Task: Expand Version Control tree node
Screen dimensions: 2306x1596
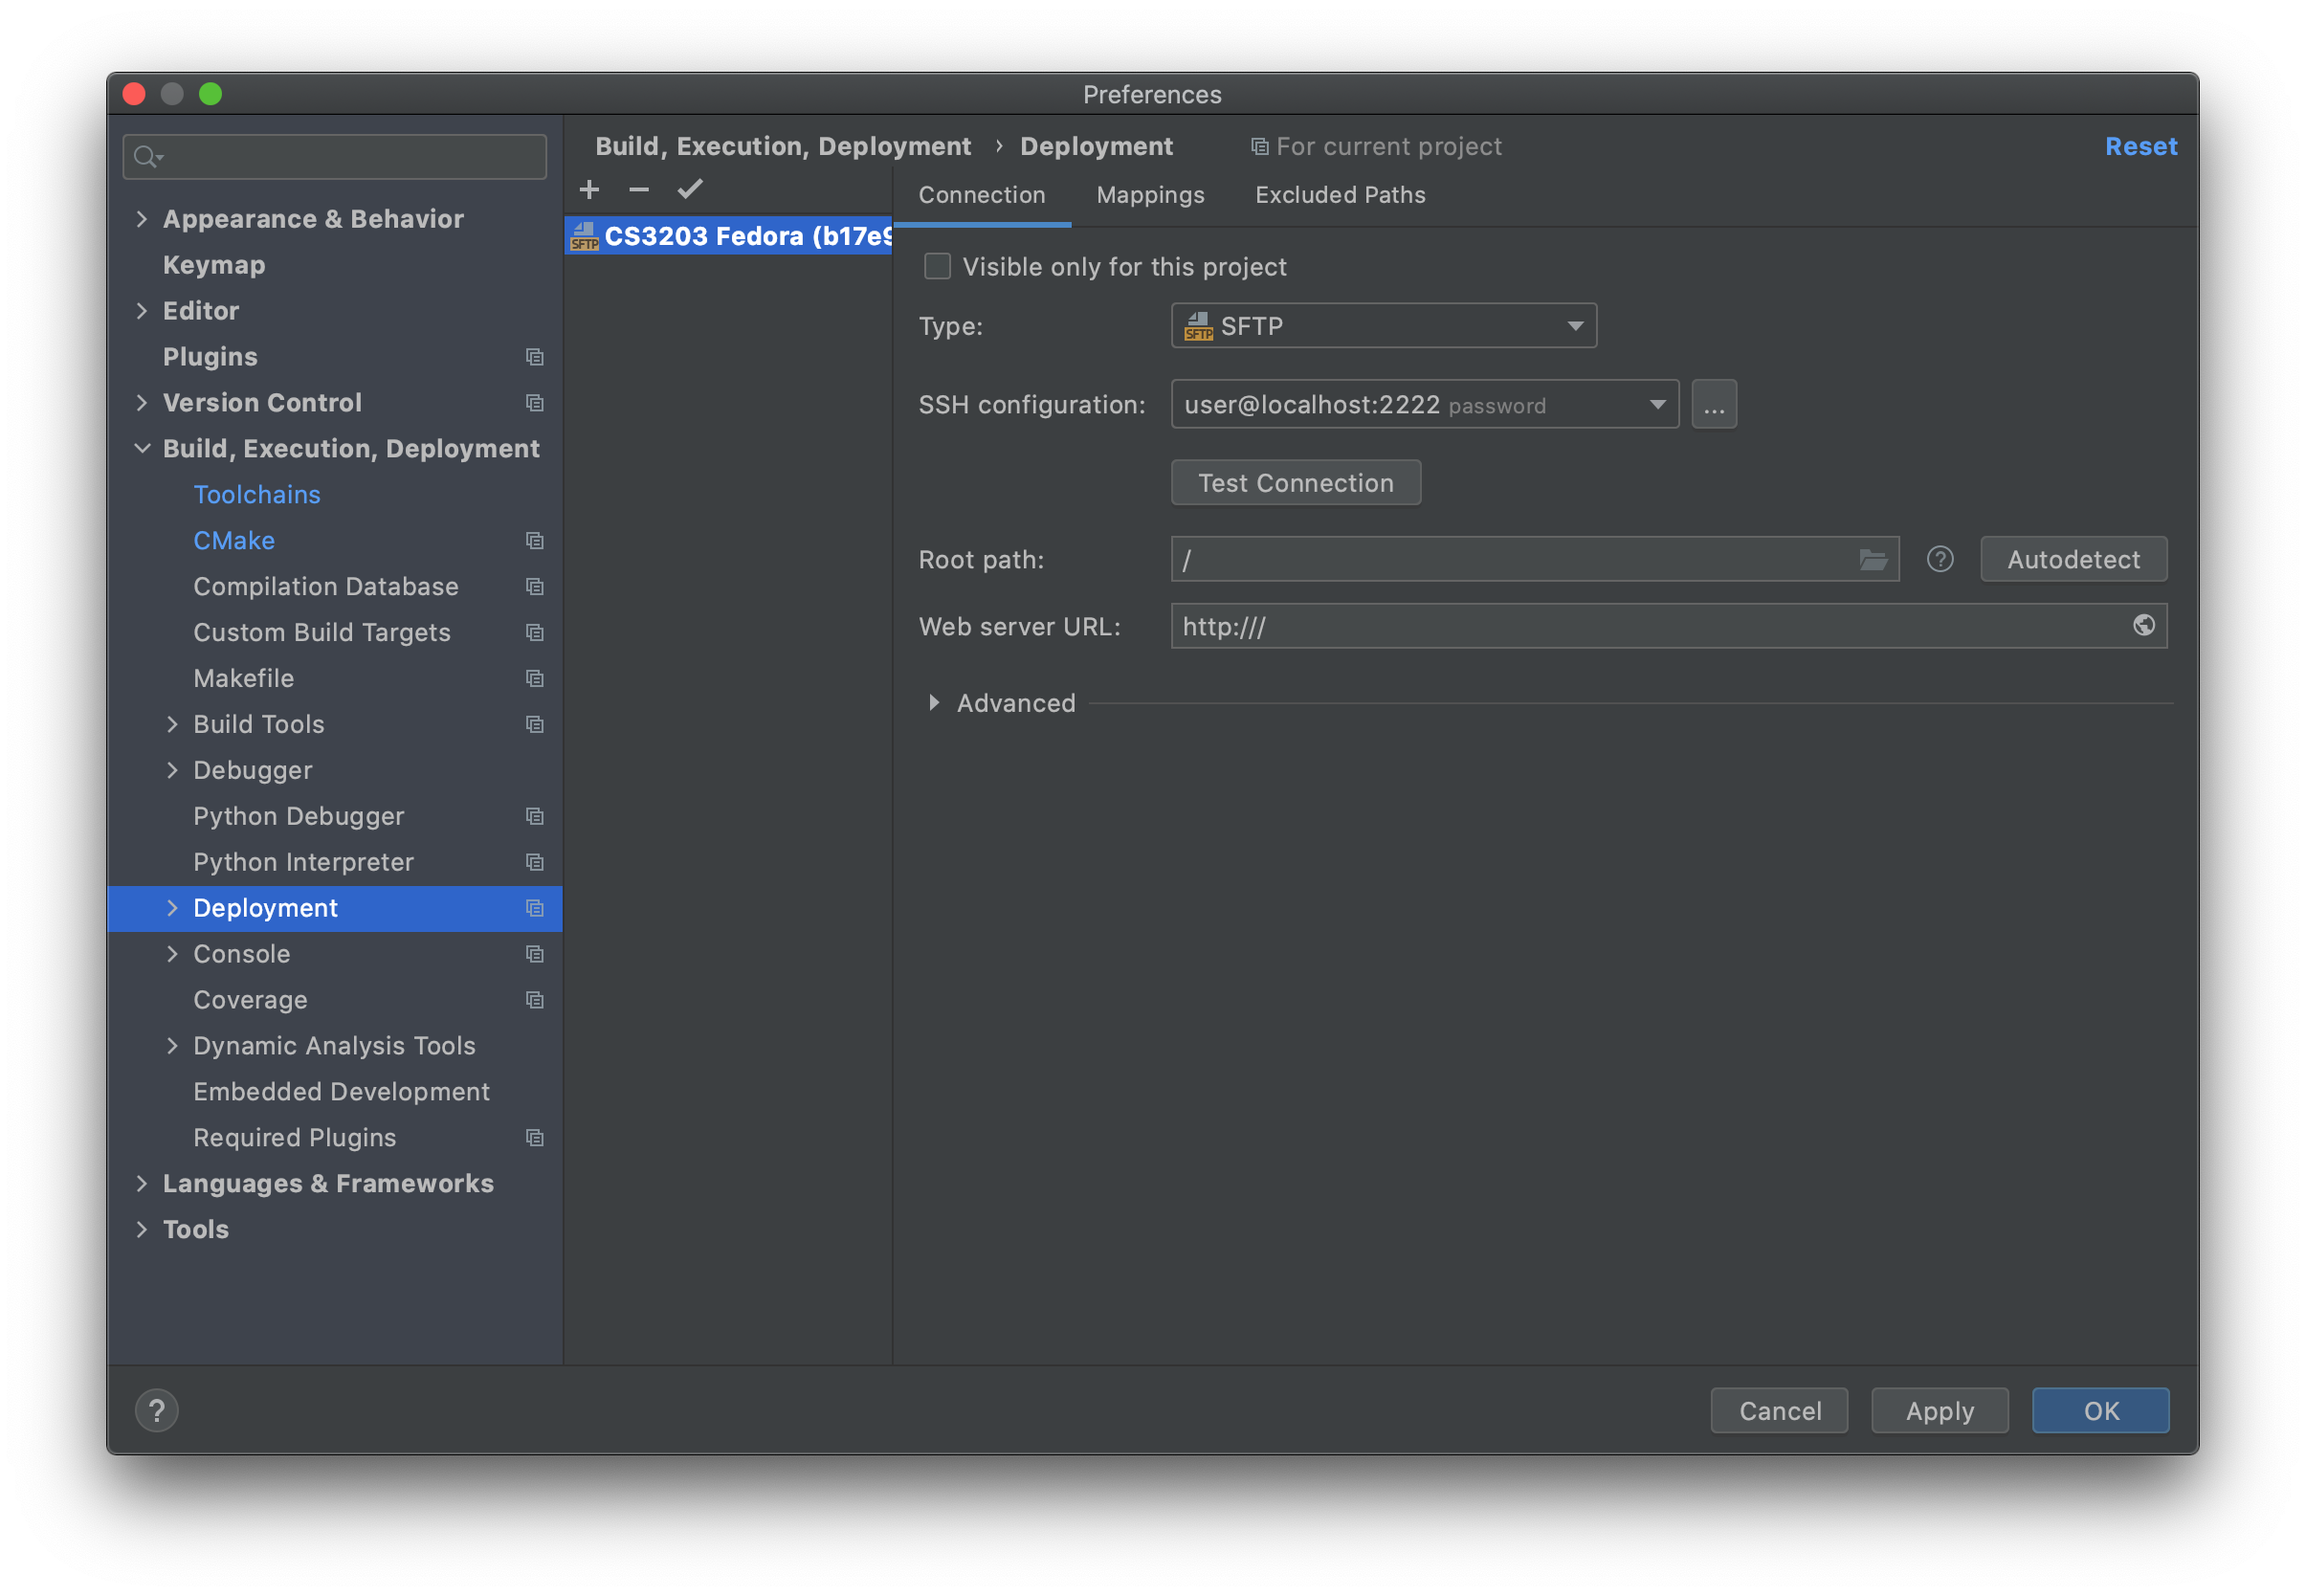Action: (142, 403)
